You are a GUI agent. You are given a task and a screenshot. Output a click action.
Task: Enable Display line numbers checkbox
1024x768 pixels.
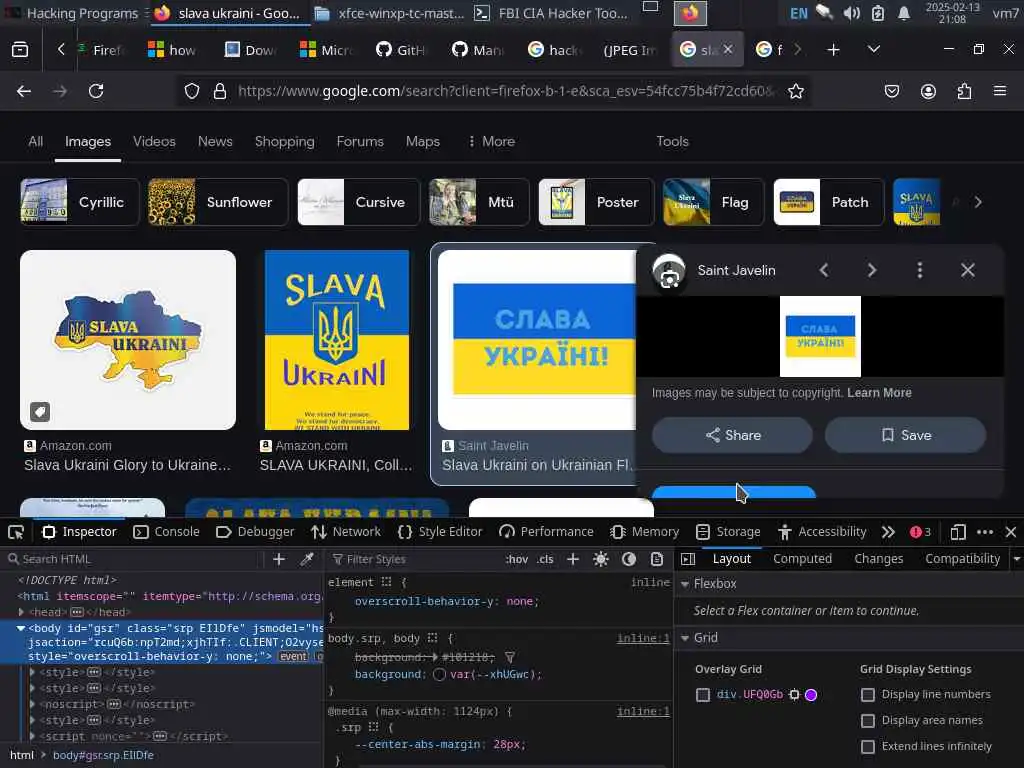click(x=868, y=695)
